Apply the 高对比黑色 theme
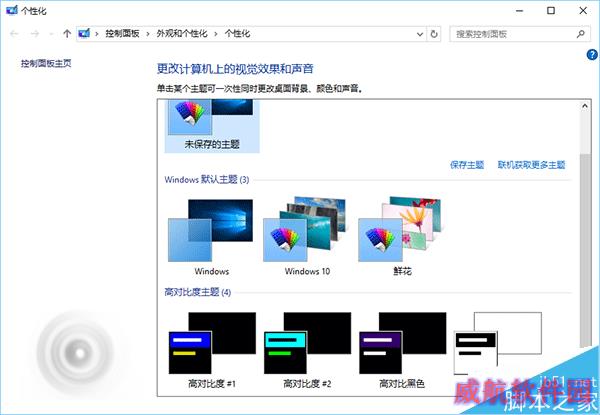This screenshot has width=600, height=415. 402,350
